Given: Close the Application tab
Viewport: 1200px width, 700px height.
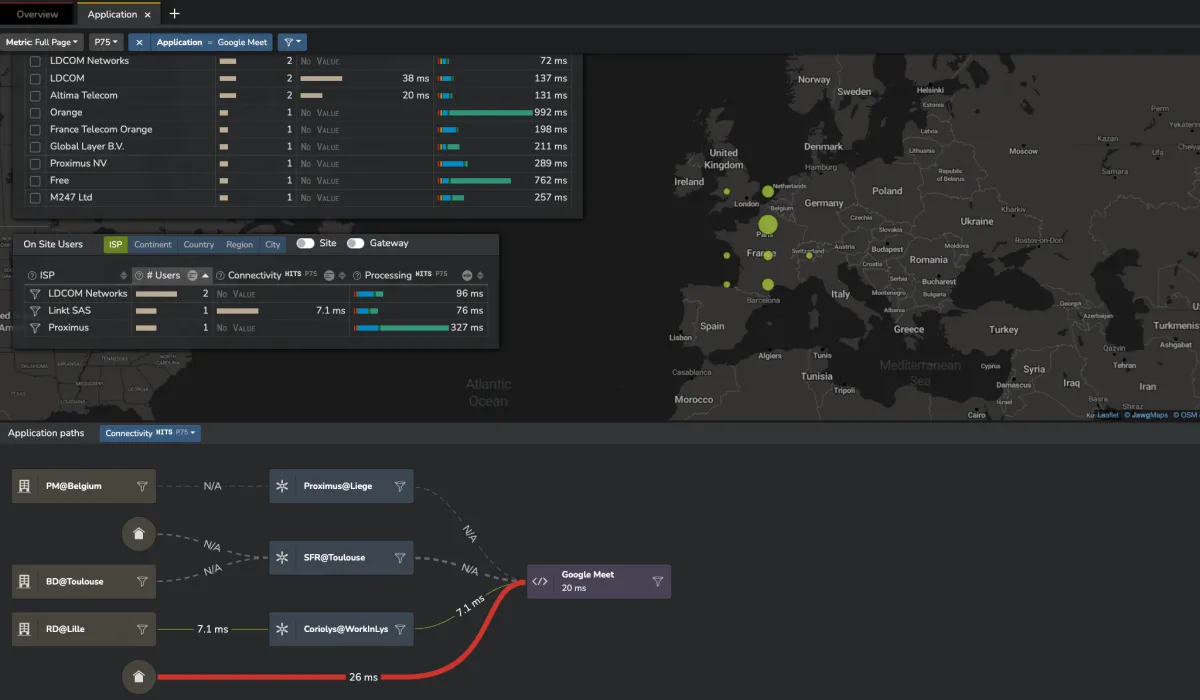Looking at the screenshot, I should point(148,14).
